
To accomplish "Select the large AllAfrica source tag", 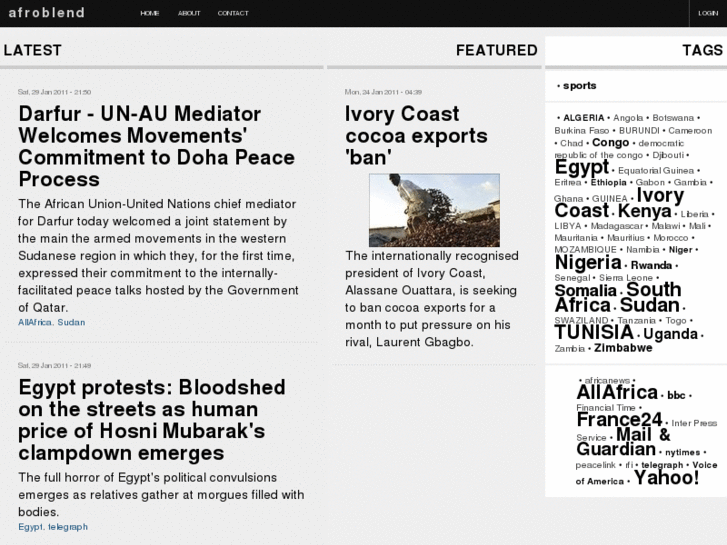I will [617, 392].
